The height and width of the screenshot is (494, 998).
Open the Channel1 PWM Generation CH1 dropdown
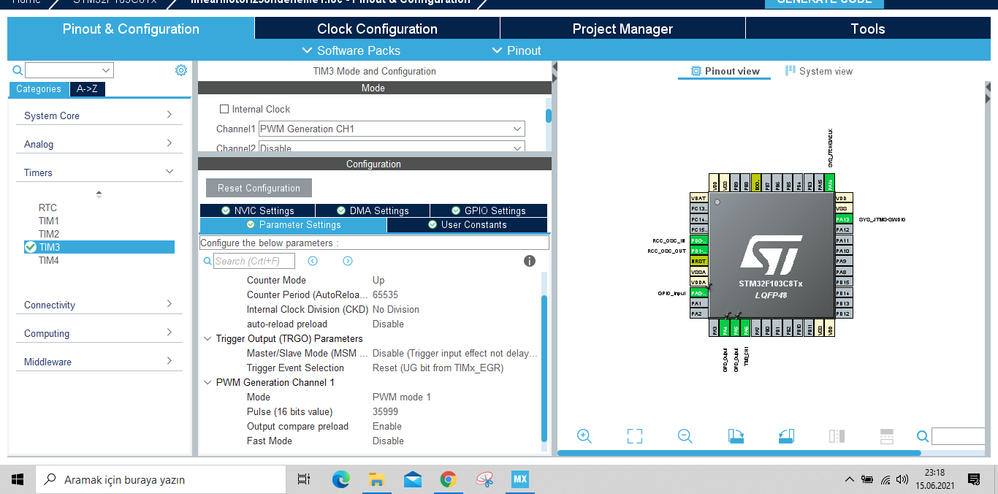pos(391,129)
